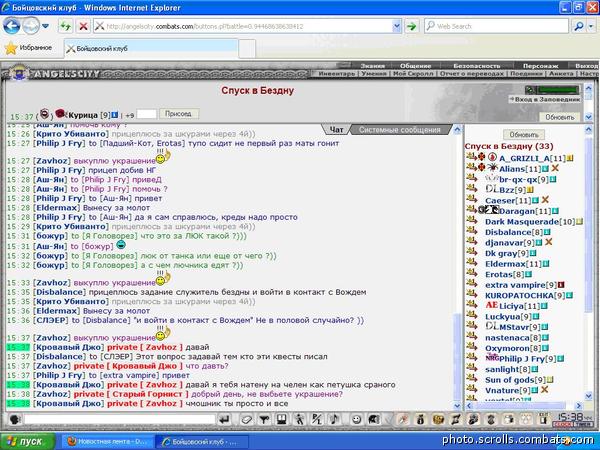Click the field next to +9
600x450 pixels.
(147, 114)
